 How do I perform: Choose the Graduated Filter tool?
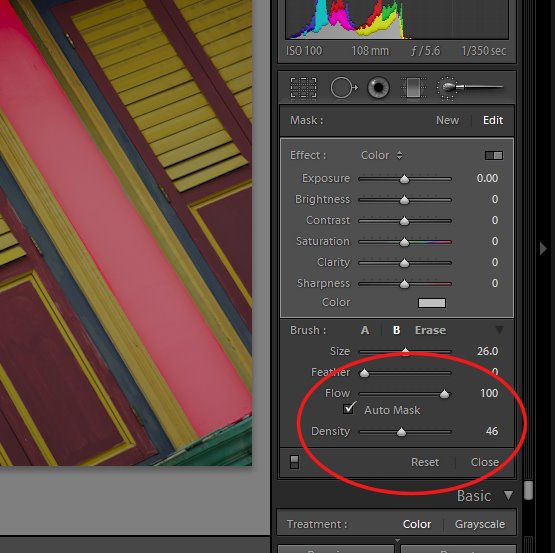tap(413, 87)
